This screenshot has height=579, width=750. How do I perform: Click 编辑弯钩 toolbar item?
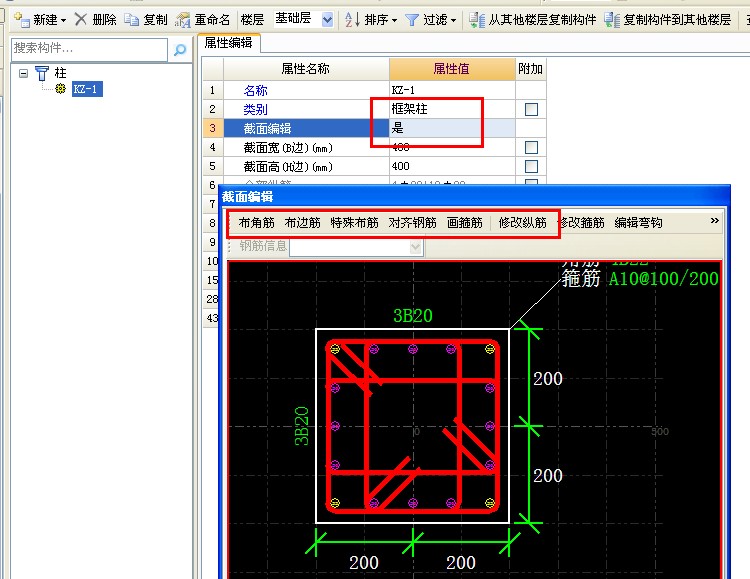pyautogui.click(x=639, y=223)
